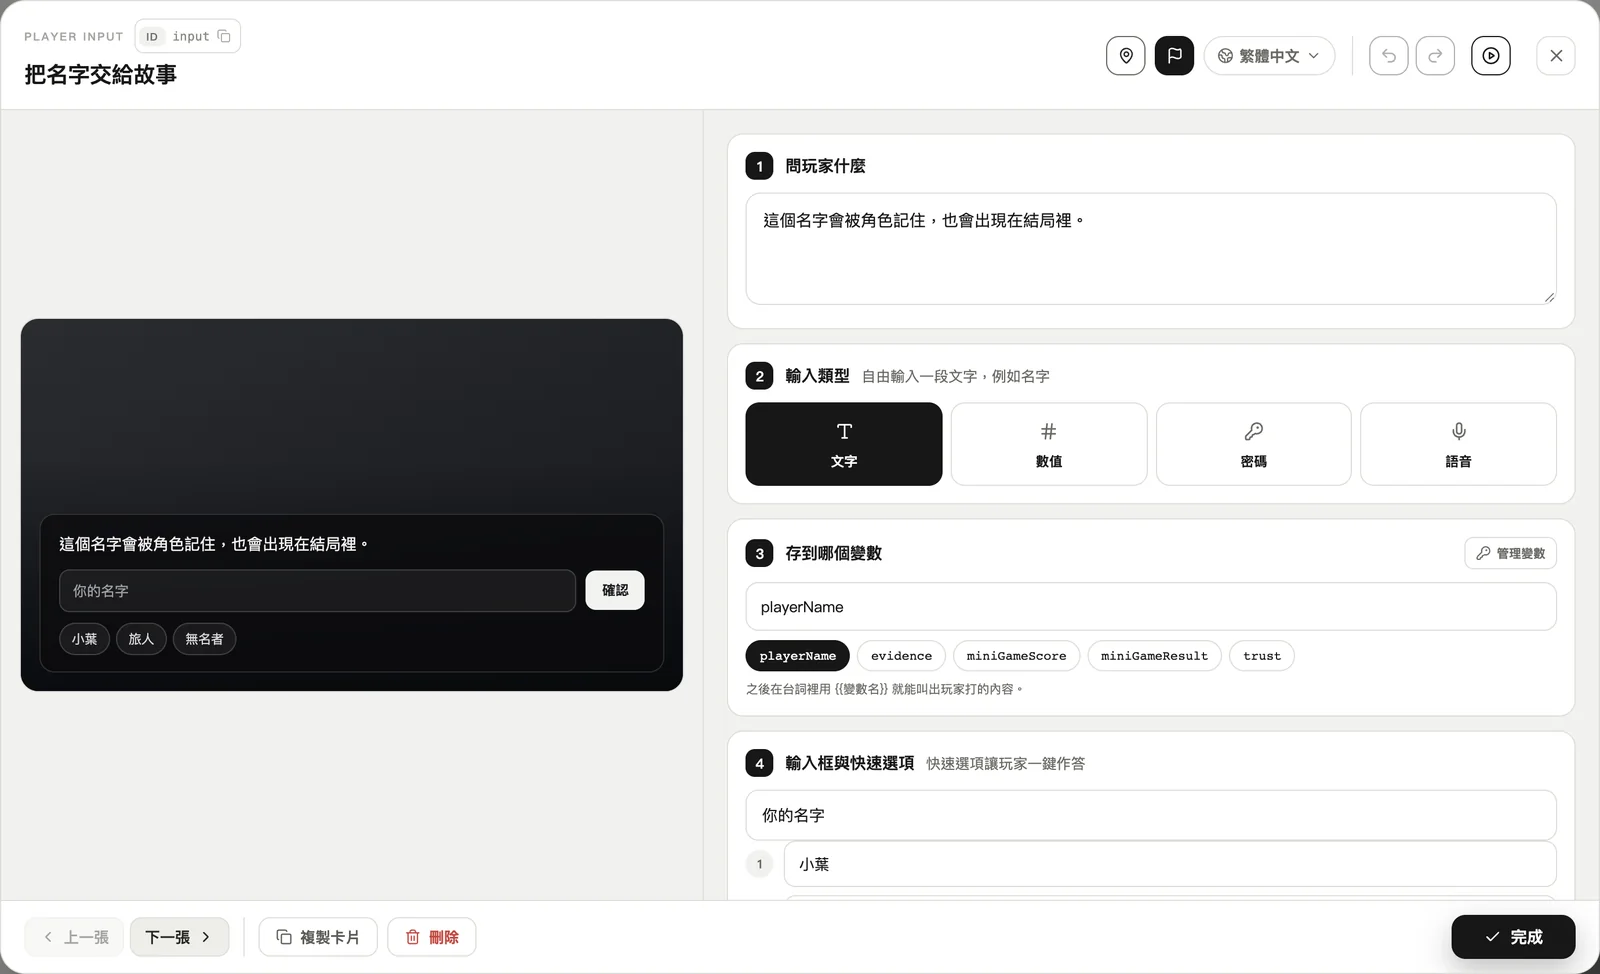The image size is (1600, 974).
Task: Close the editor with the X button
Action: (1556, 56)
